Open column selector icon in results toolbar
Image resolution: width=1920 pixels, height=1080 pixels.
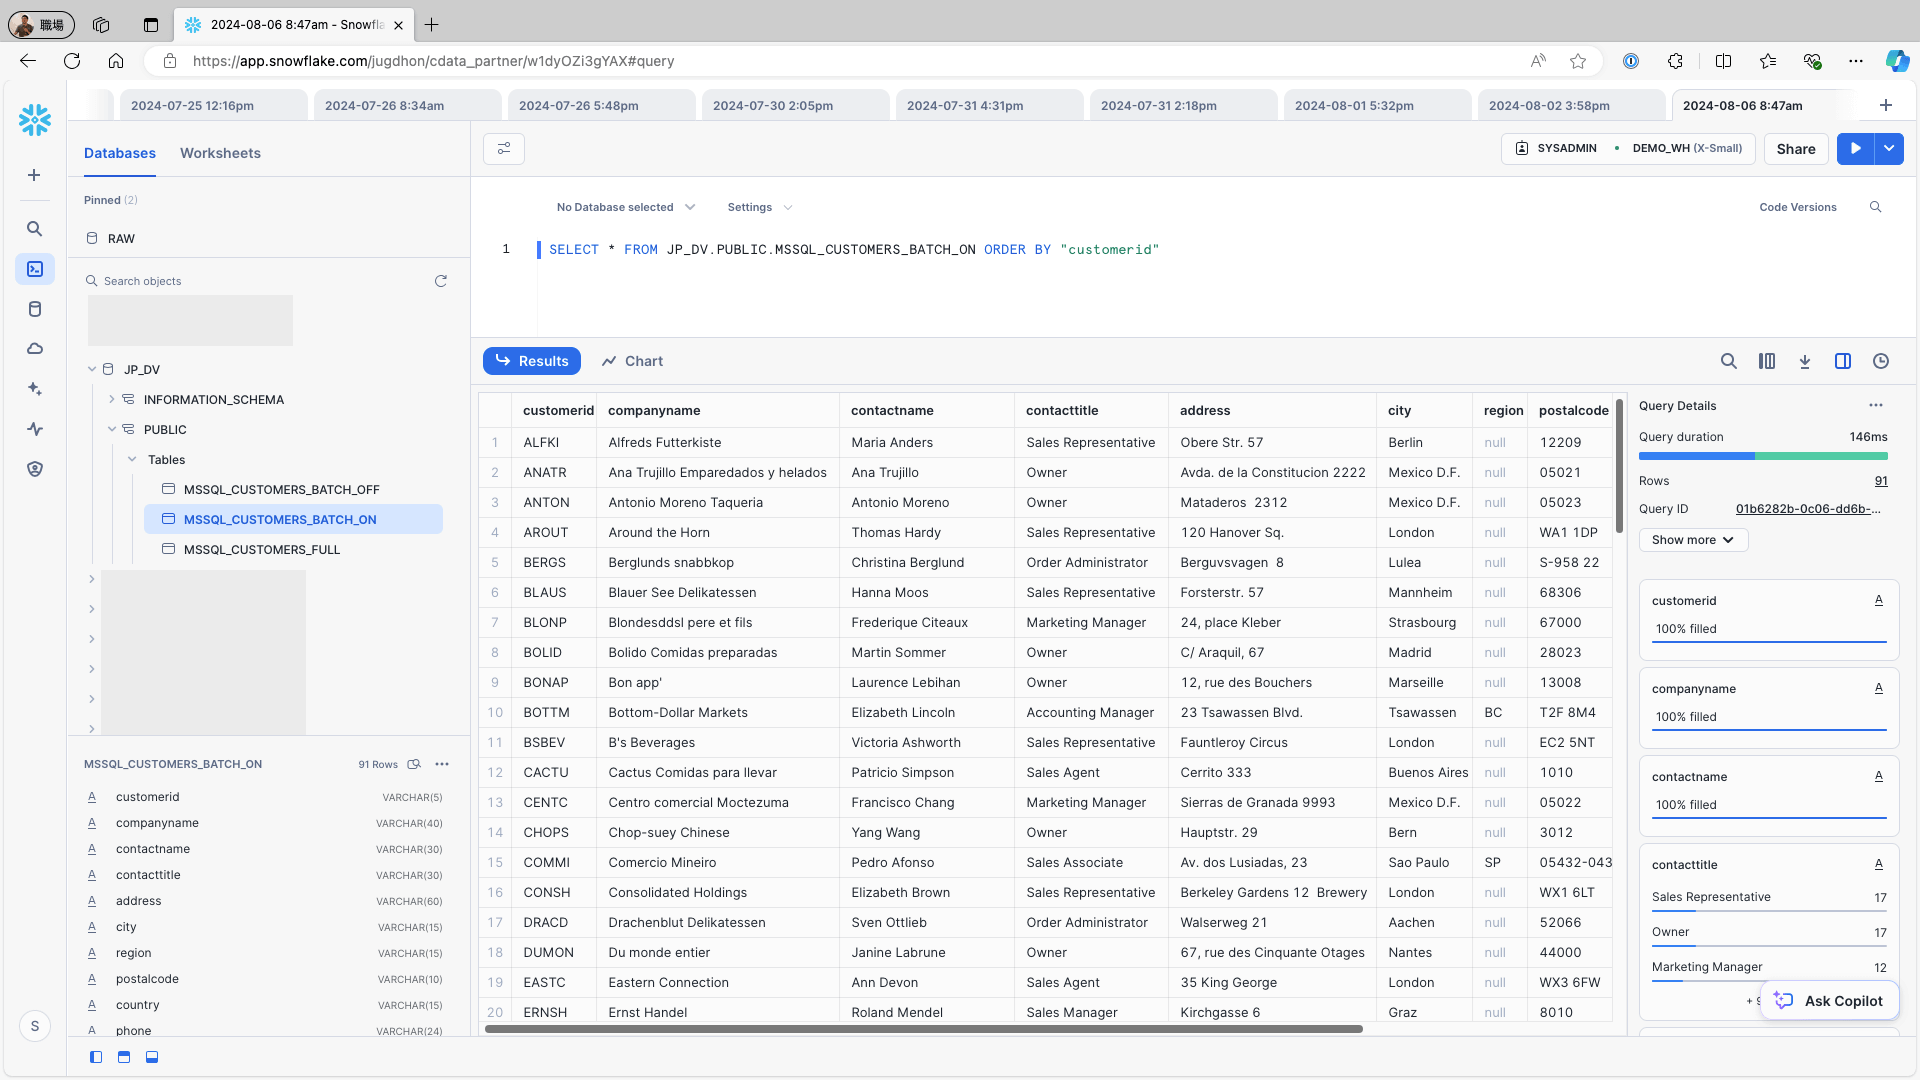click(1767, 361)
